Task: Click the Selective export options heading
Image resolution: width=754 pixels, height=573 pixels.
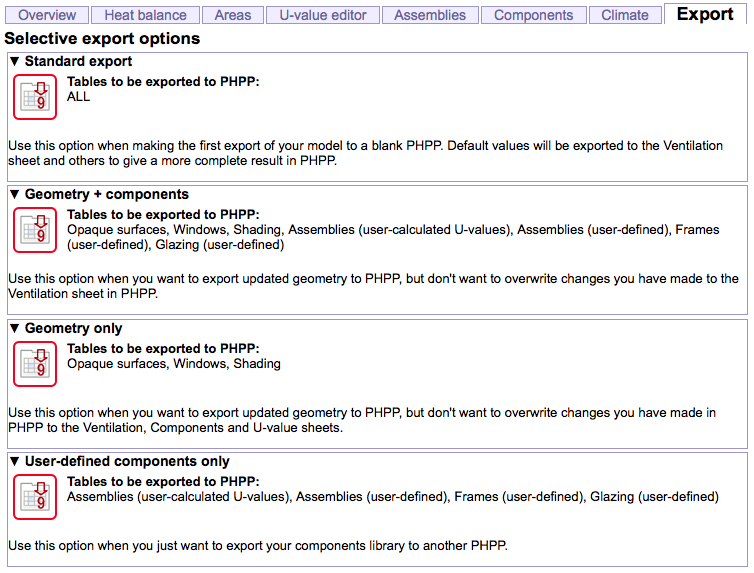Action: point(102,39)
